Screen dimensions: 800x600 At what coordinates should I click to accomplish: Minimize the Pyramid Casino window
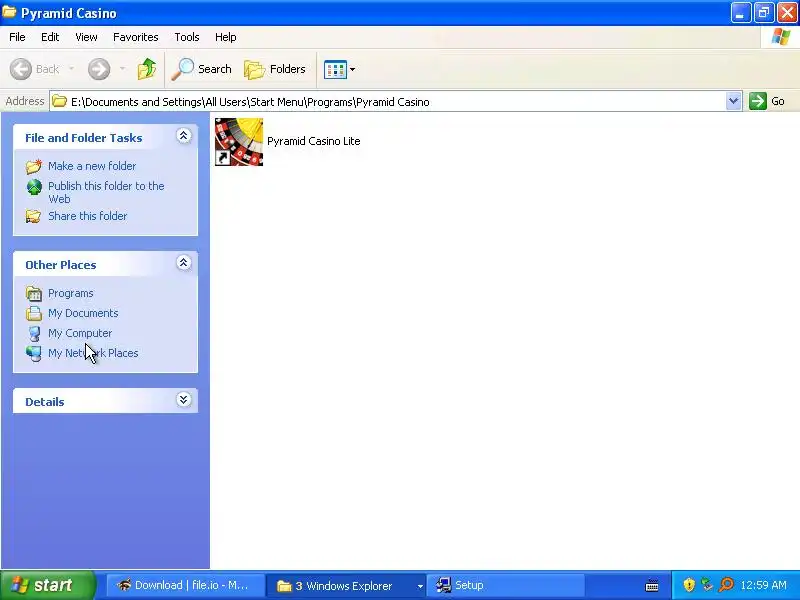click(x=740, y=13)
